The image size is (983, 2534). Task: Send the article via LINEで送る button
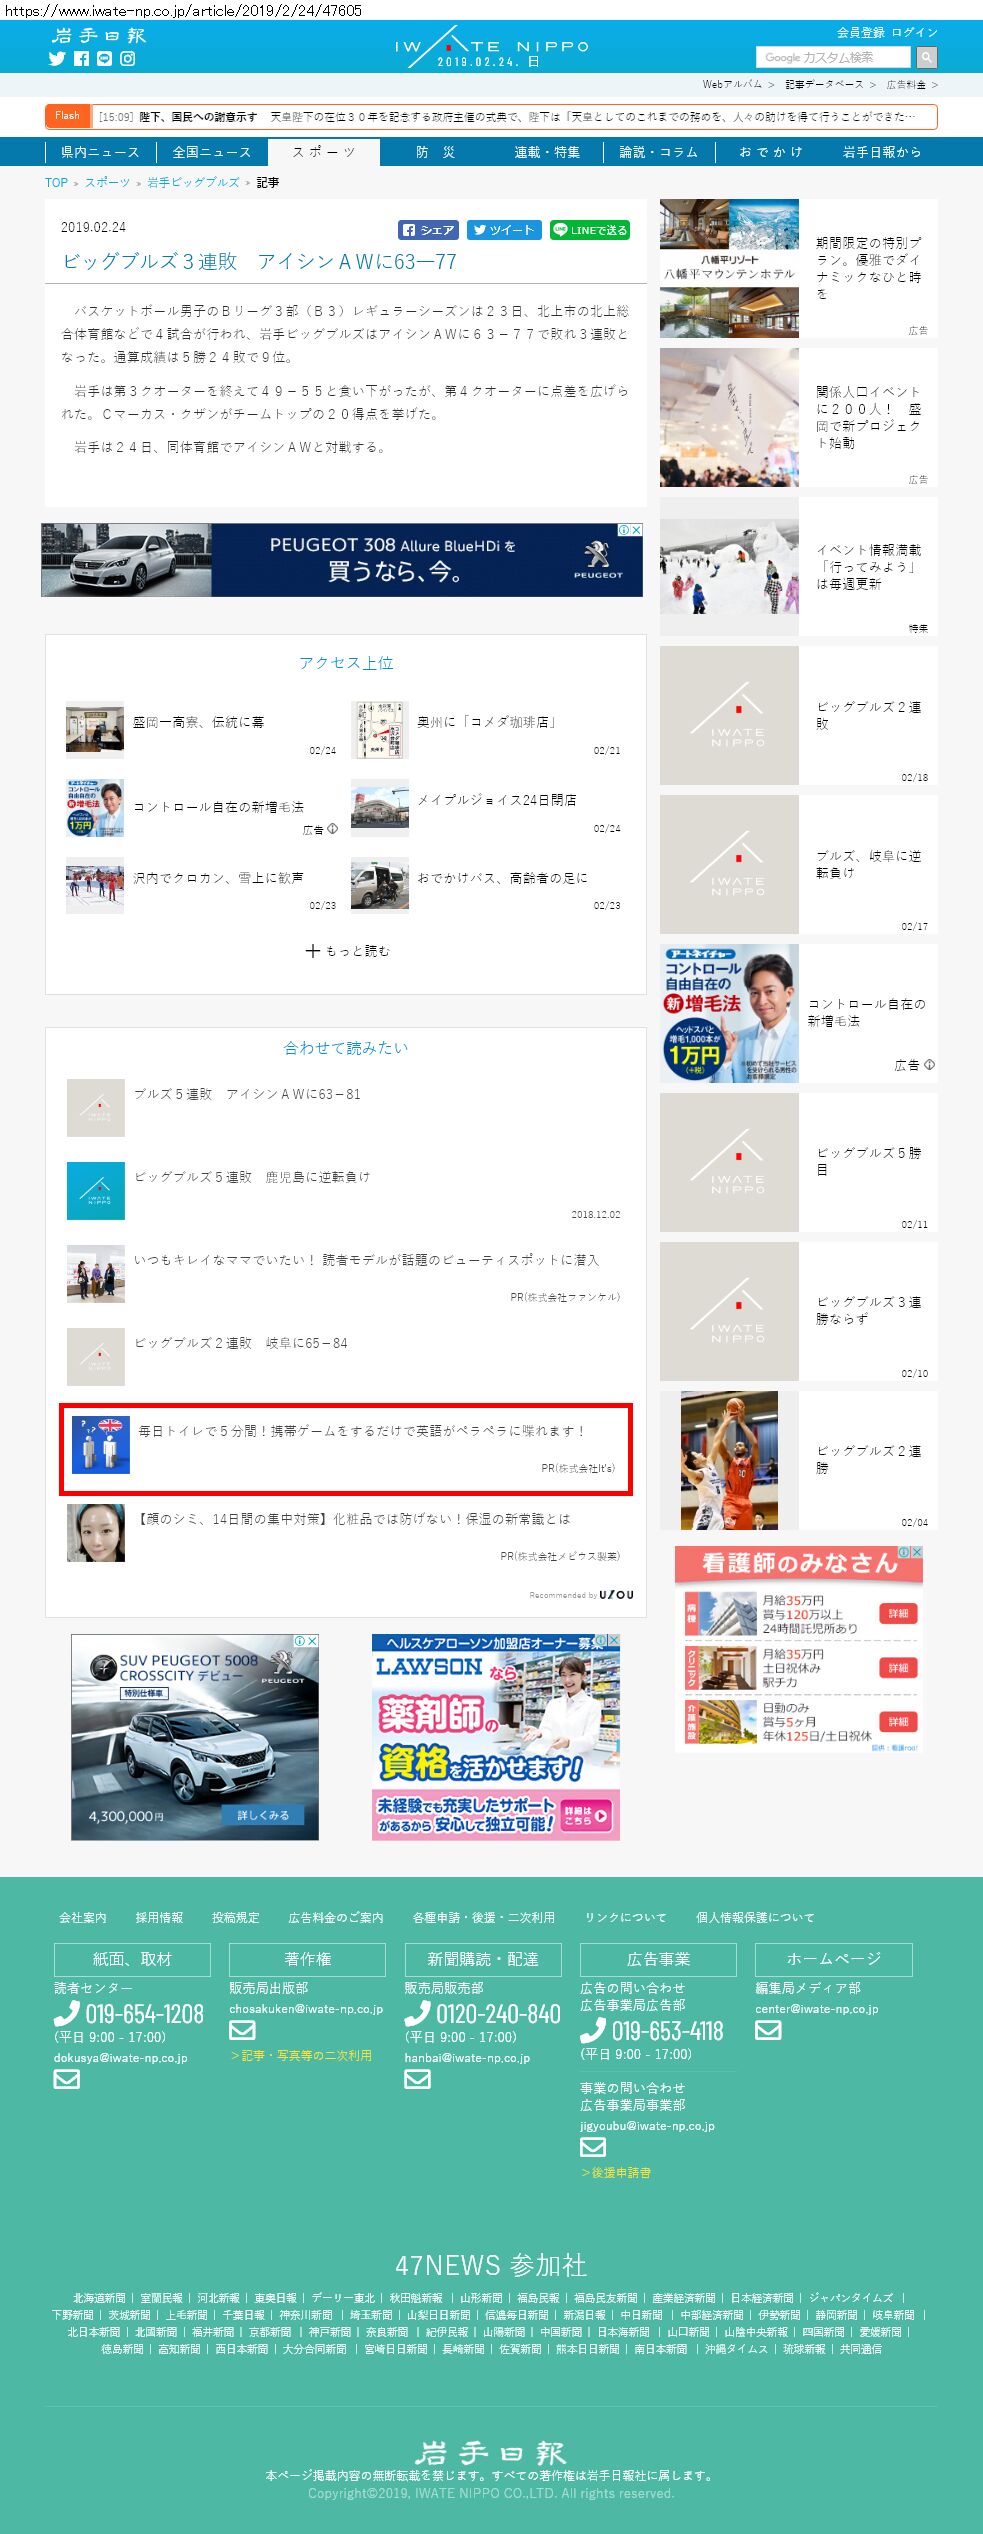(590, 230)
